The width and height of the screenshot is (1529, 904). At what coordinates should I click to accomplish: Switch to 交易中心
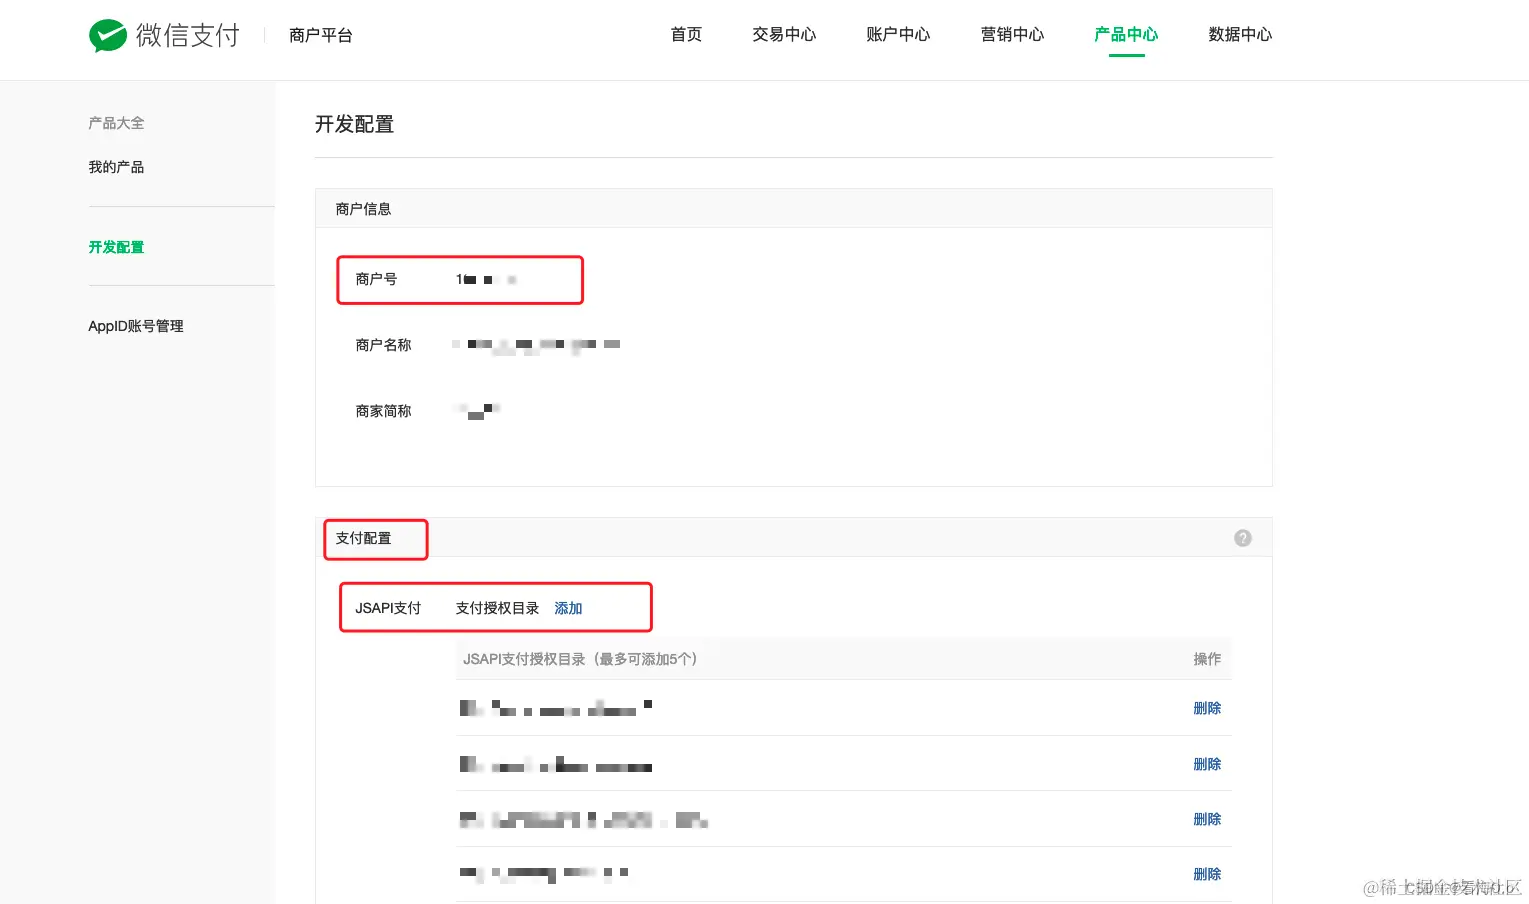[x=783, y=33]
